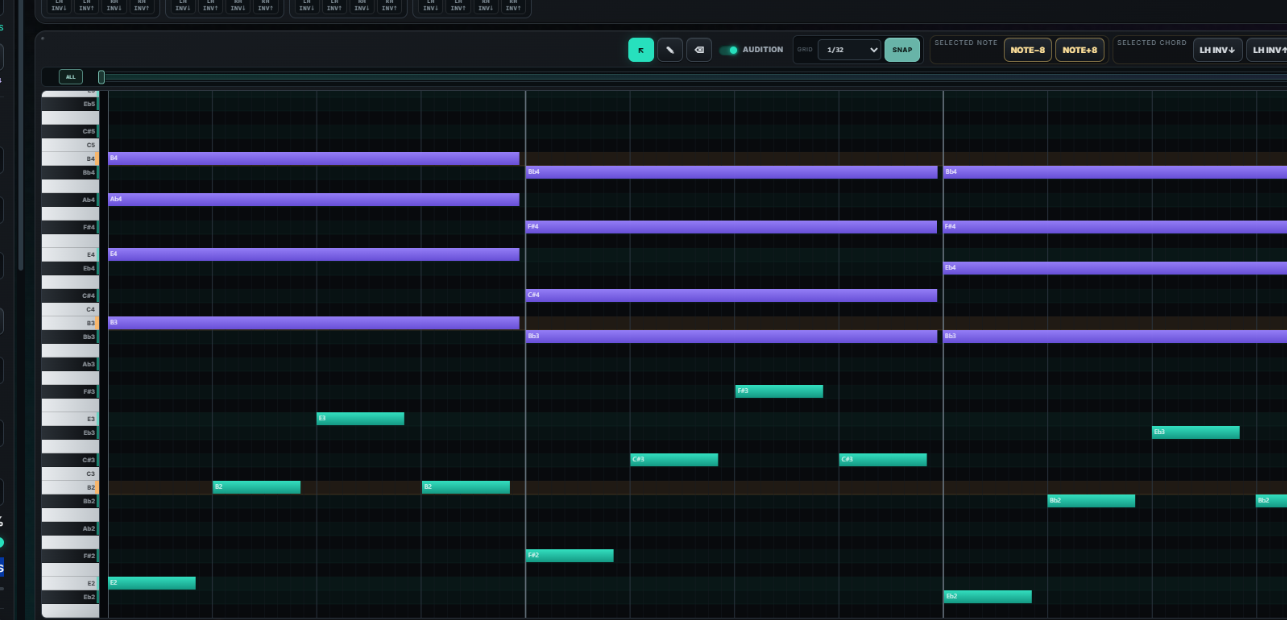Click the timeline scroll handle beside ALL
This screenshot has height=620, width=1287.
point(101,77)
